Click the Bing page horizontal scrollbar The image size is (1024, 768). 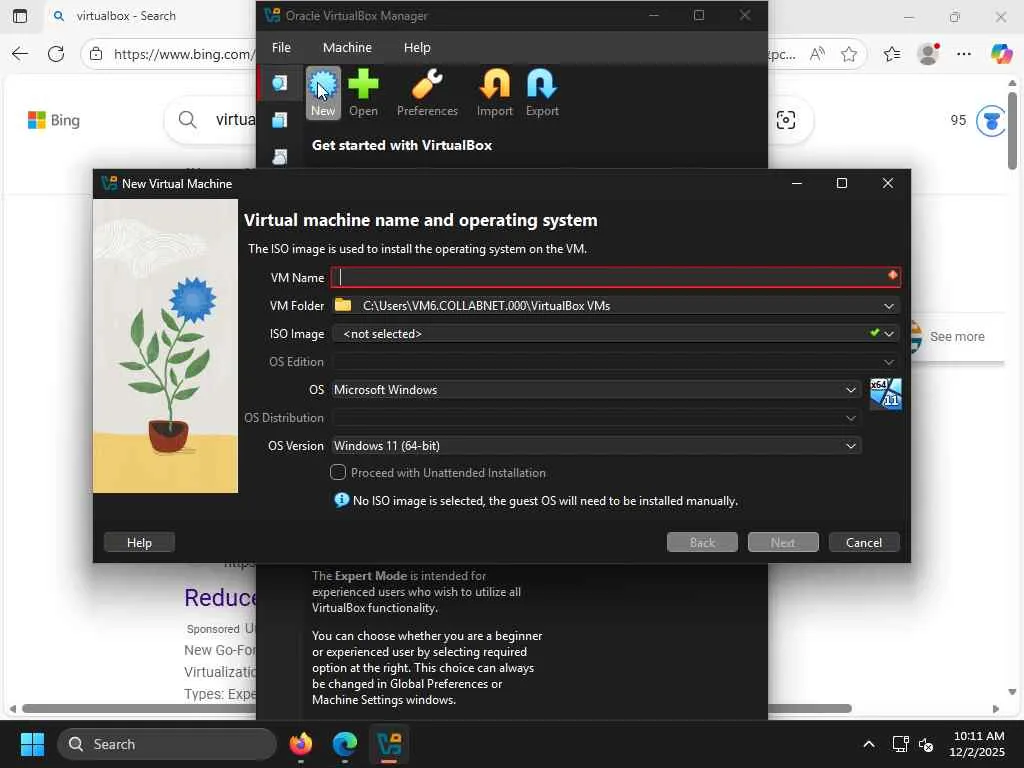coord(436,709)
